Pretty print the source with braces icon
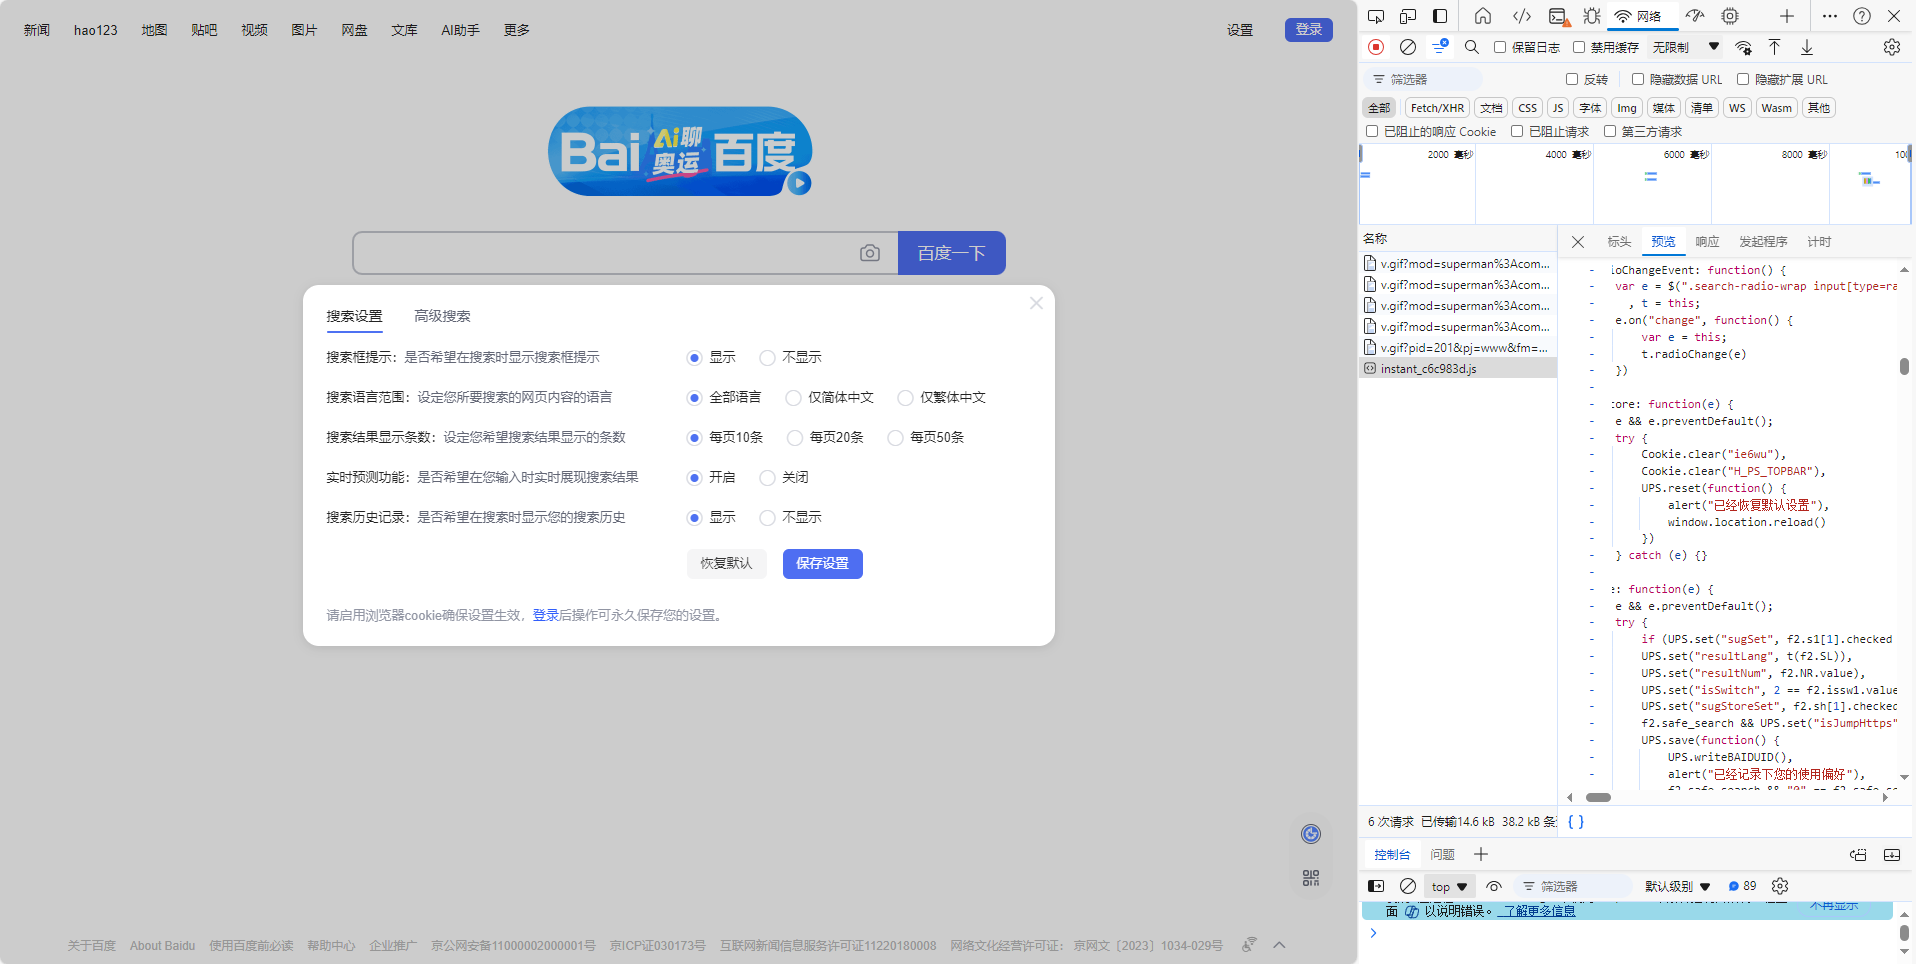1916x964 pixels. [1575, 822]
